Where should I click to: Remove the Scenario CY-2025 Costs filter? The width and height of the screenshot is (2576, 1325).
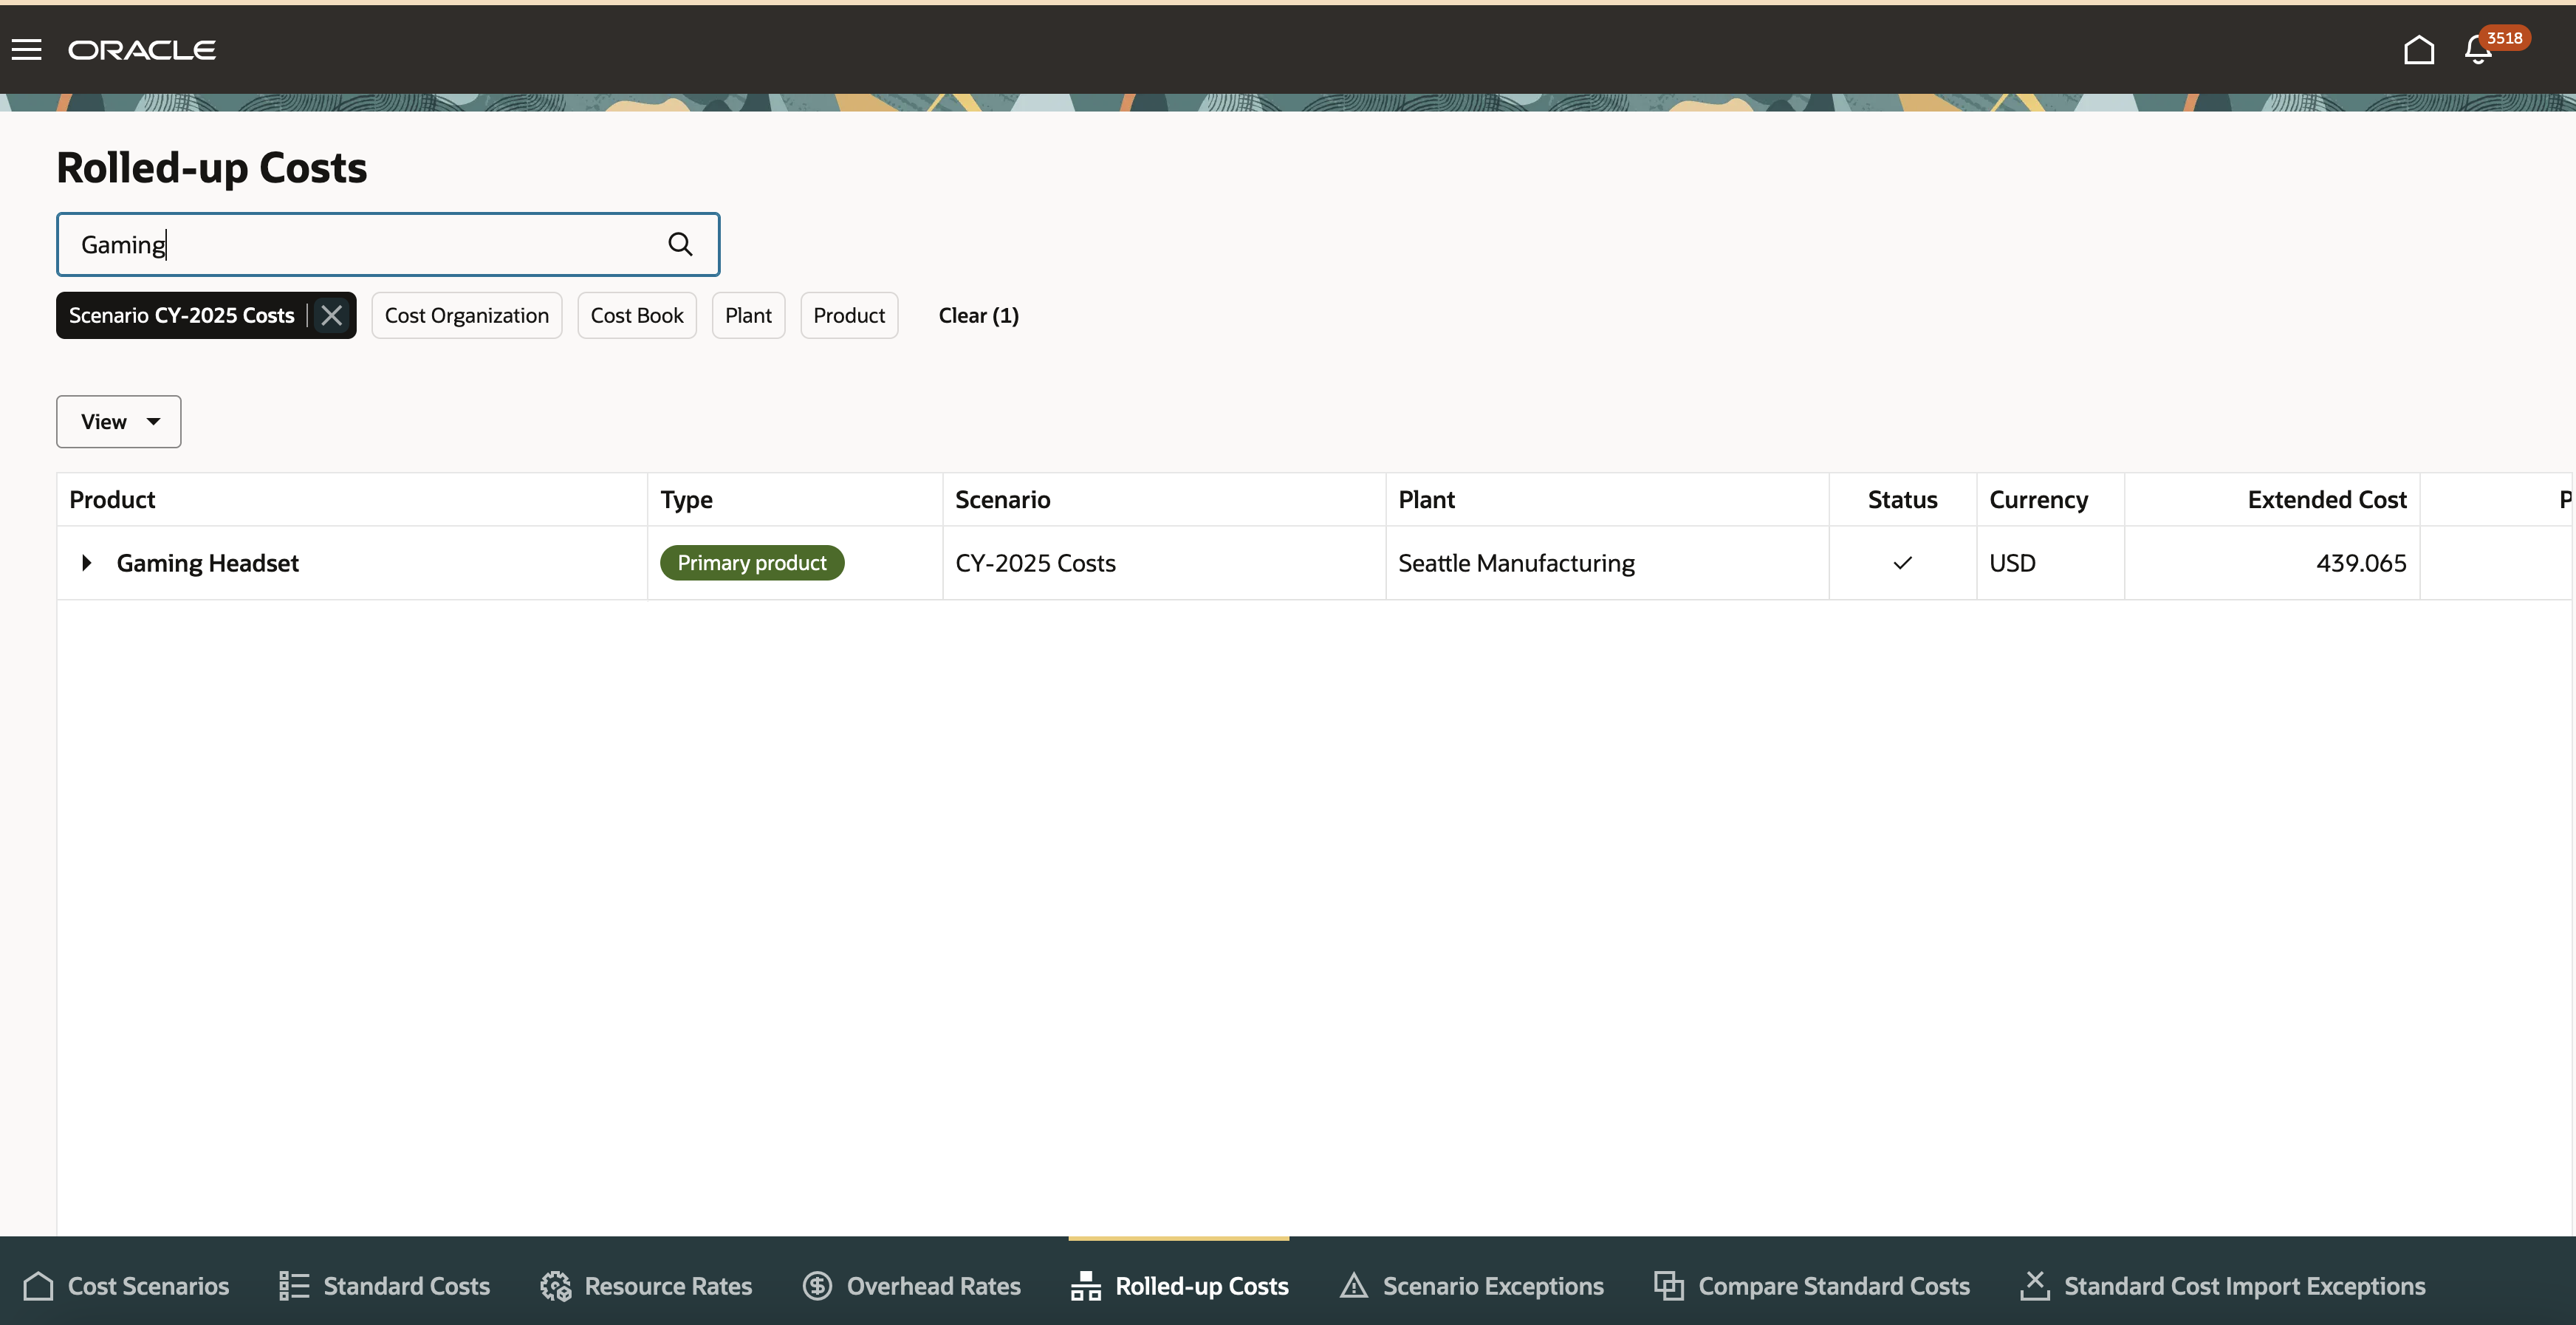332,316
